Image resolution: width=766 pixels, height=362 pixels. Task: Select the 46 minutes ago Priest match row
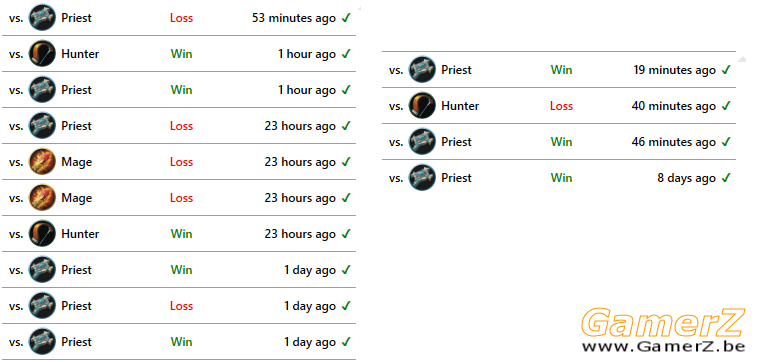coord(559,142)
